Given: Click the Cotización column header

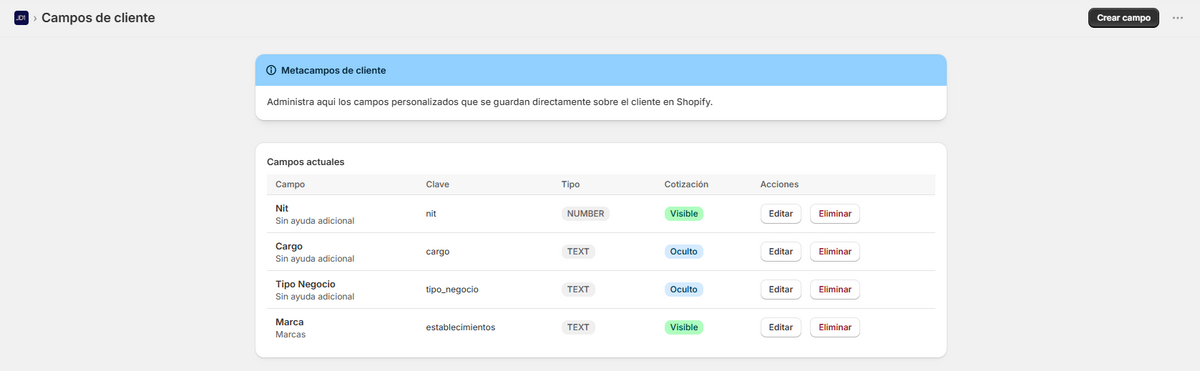Looking at the screenshot, I should click(x=686, y=185).
